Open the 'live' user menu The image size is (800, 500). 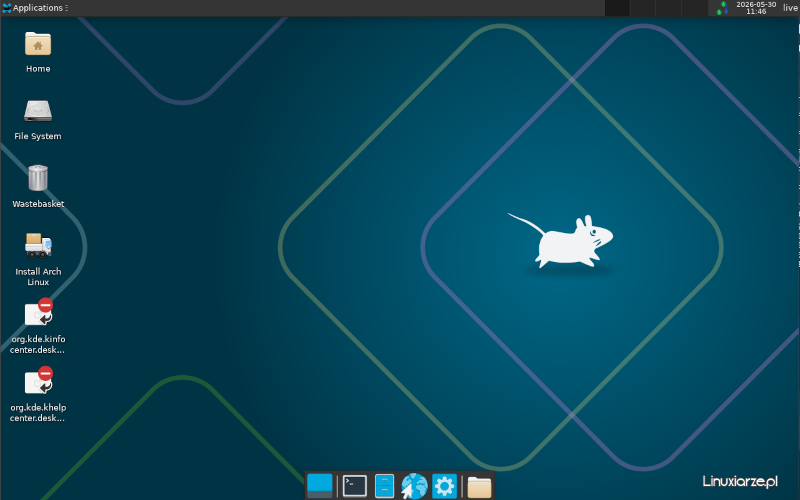(790, 8)
